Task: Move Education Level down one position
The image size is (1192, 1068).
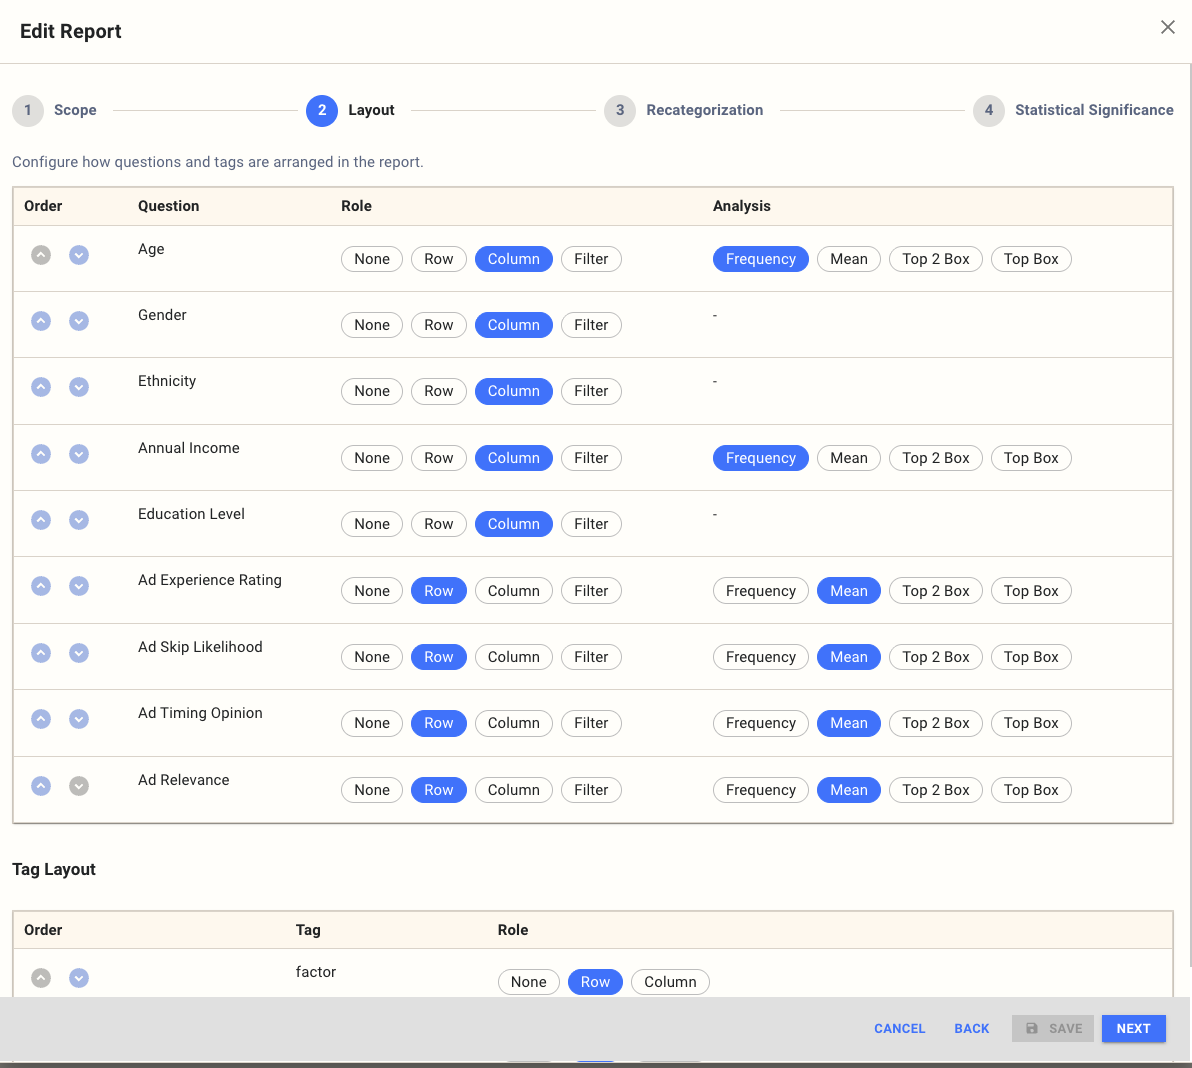Action: [79, 520]
